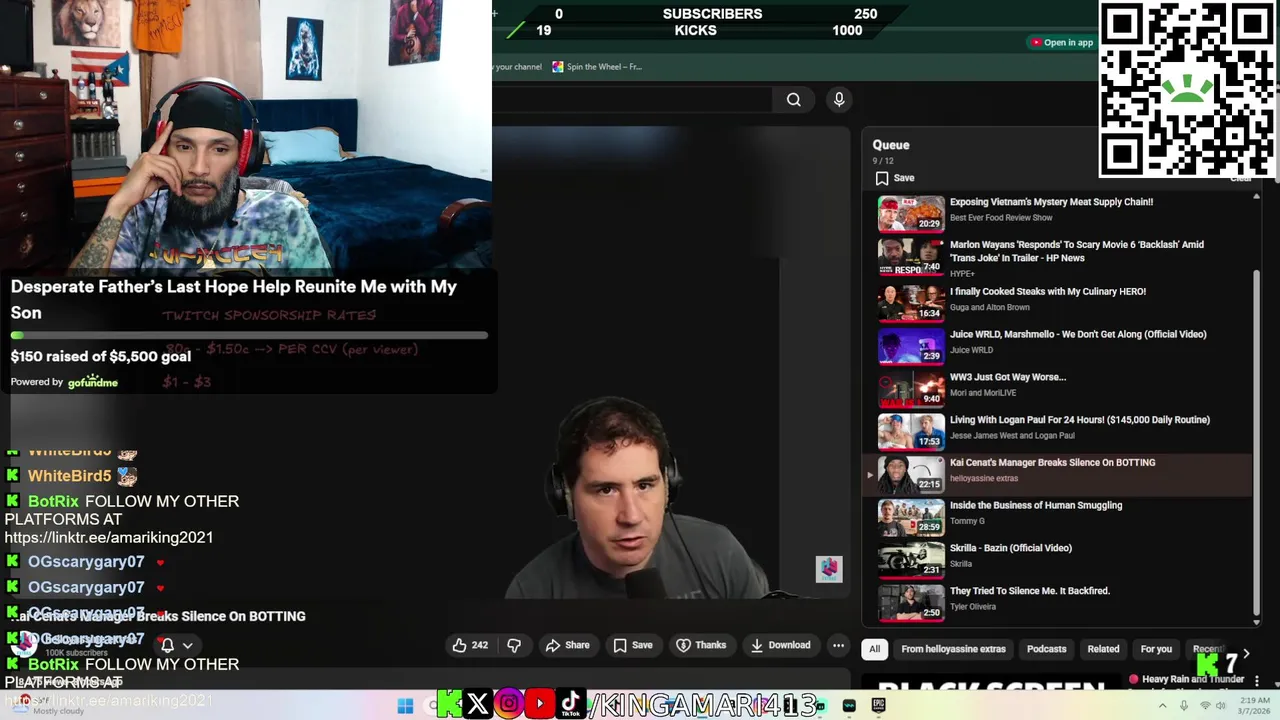
Task: Open the helloyassine extras channel name in queue
Action: 984,479
